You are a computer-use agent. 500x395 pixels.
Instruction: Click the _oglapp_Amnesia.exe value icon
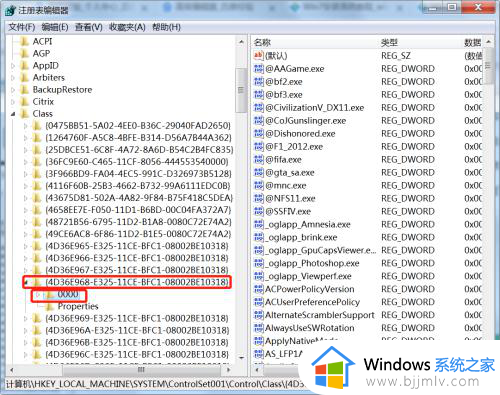[259, 225]
